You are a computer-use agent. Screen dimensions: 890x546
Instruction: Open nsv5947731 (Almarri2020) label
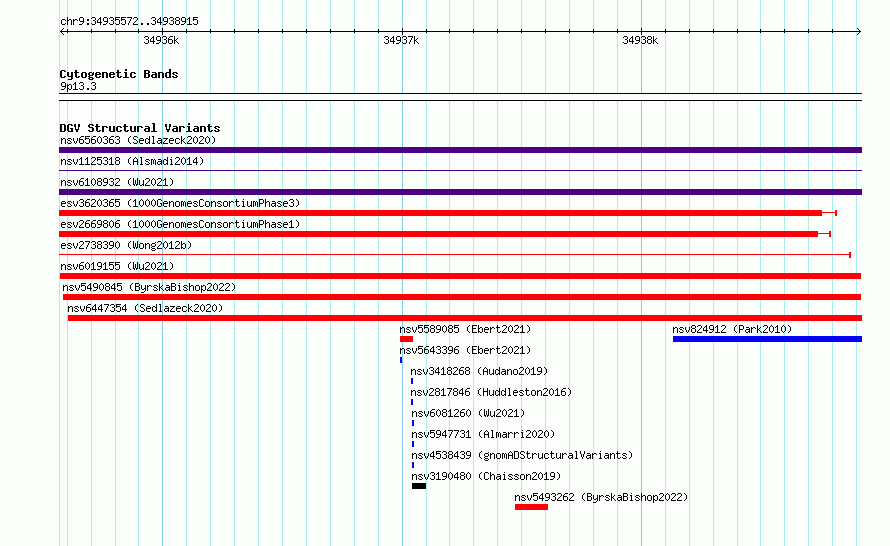[x=483, y=434]
